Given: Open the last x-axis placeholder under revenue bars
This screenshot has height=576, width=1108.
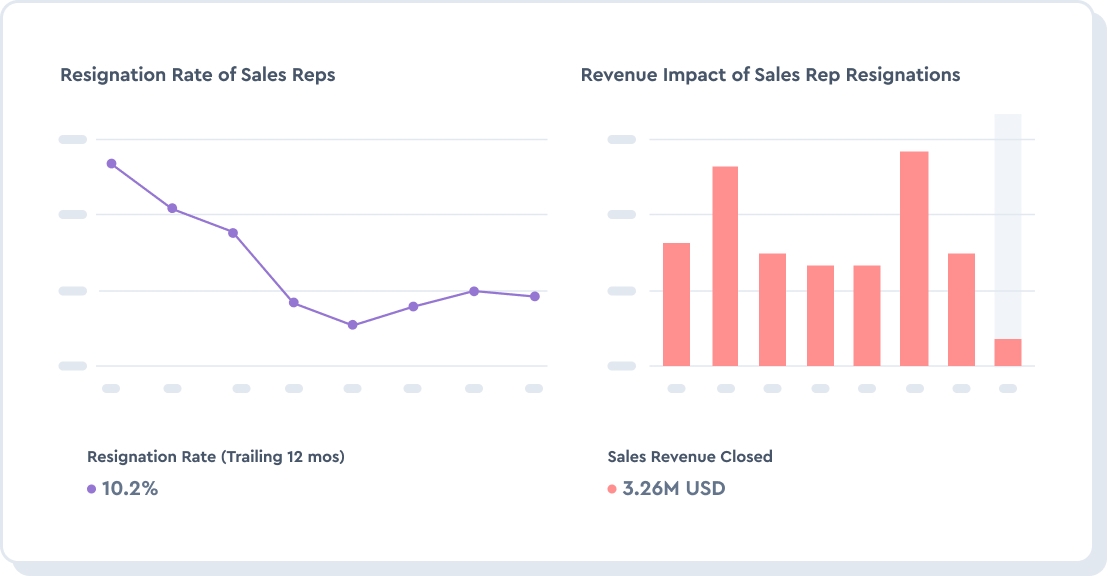Looking at the screenshot, I should click(x=1008, y=388).
